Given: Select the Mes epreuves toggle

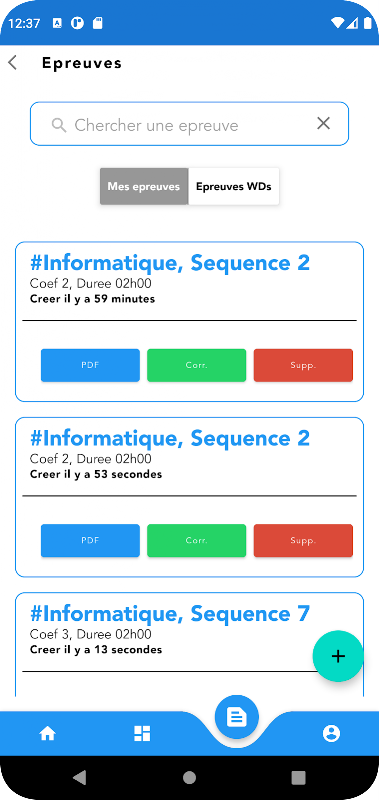Looking at the screenshot, I should pos(144,186).
